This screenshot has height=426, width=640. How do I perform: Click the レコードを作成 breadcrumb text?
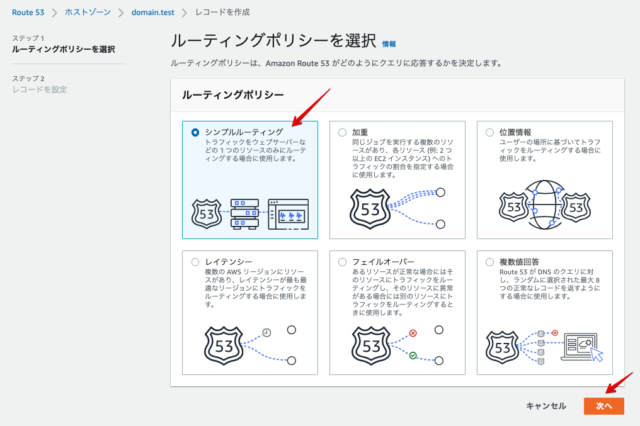(x=222, y=12)
